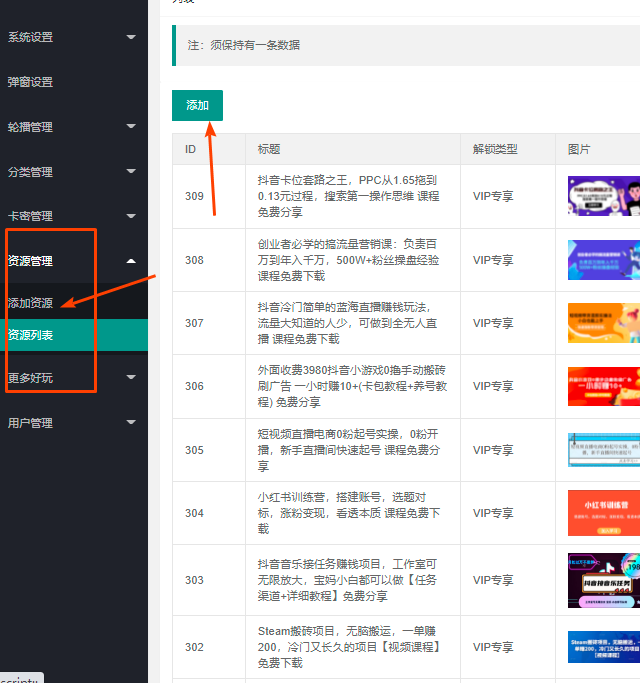Click the note 注：须保持有一条数据
Image resolution: width=640 pixels, height=683 pixels.
(244, 45)
